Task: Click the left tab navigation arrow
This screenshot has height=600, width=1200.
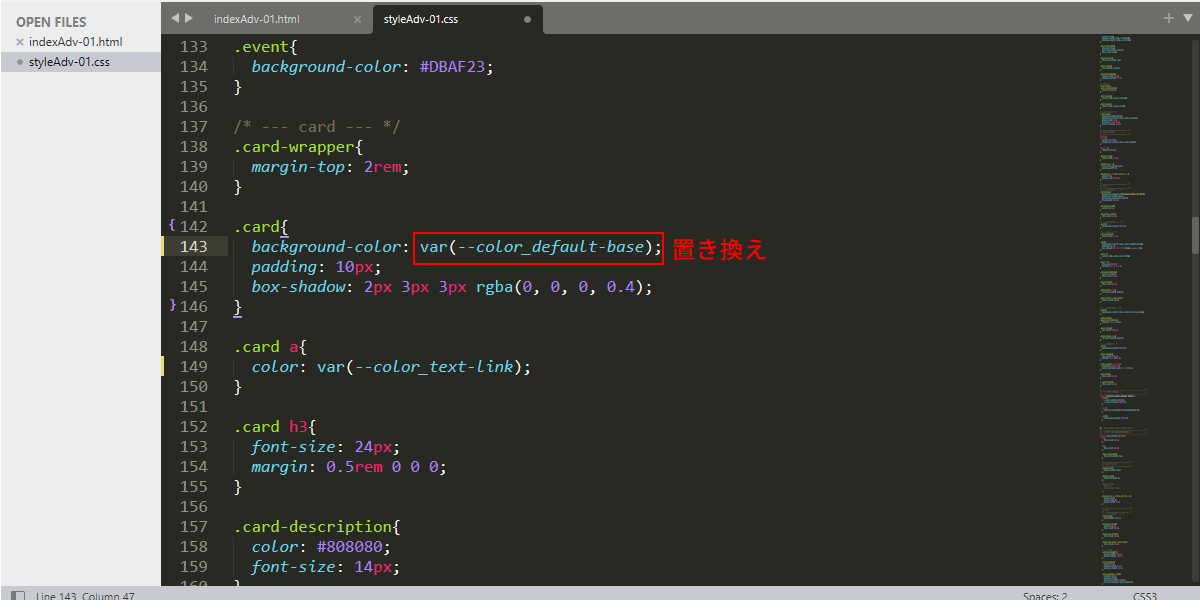Action: click(175, 18)
